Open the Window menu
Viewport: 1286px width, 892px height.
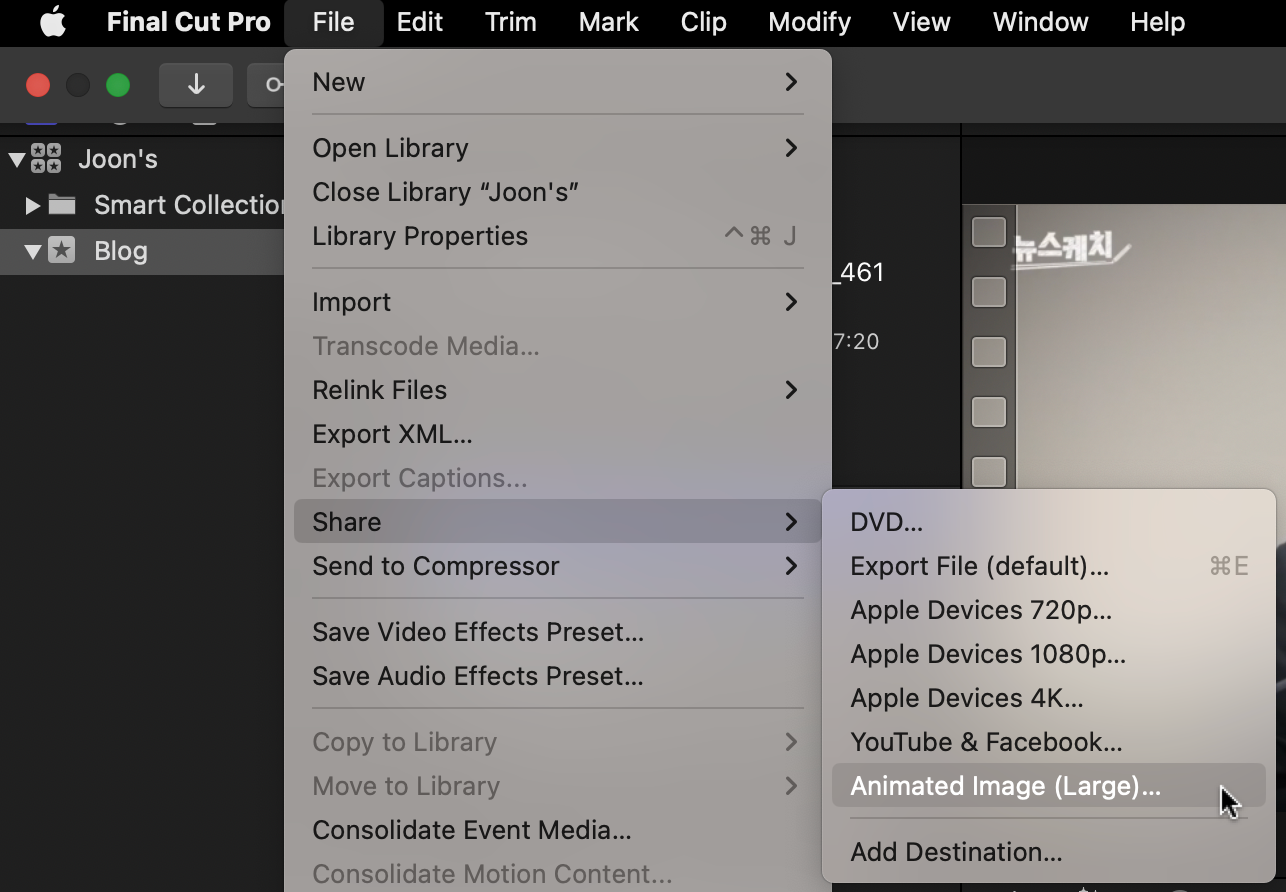[1040, 22]
